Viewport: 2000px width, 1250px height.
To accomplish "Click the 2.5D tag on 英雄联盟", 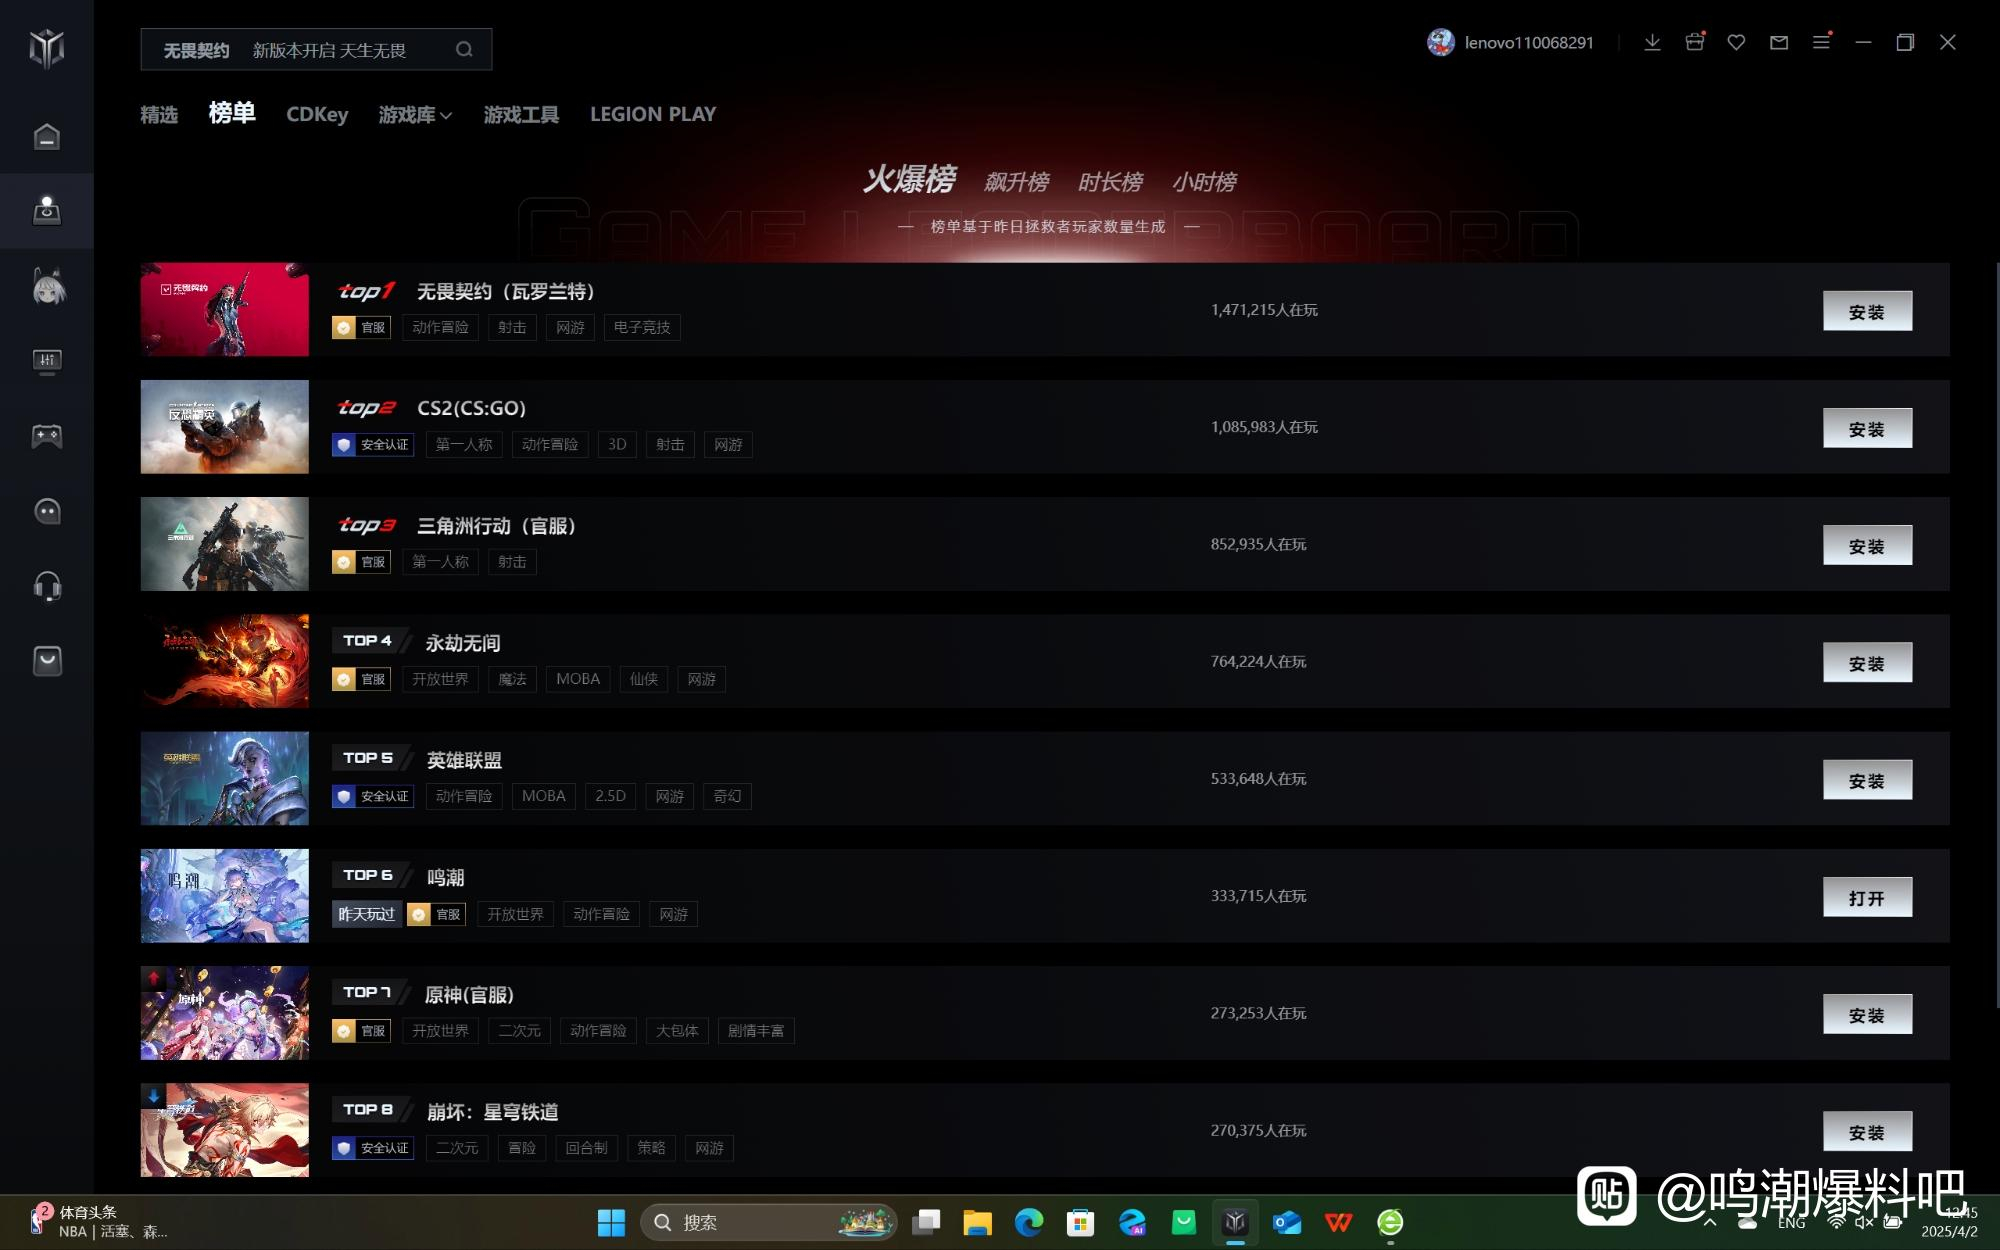I will (610, 796).
